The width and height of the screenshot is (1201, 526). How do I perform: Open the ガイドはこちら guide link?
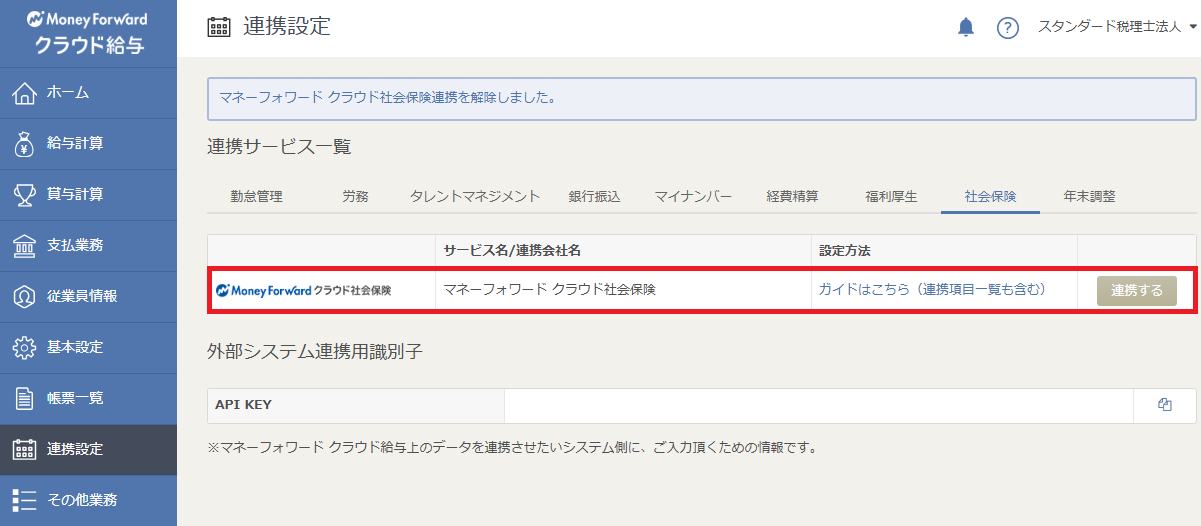pos(932,289)
